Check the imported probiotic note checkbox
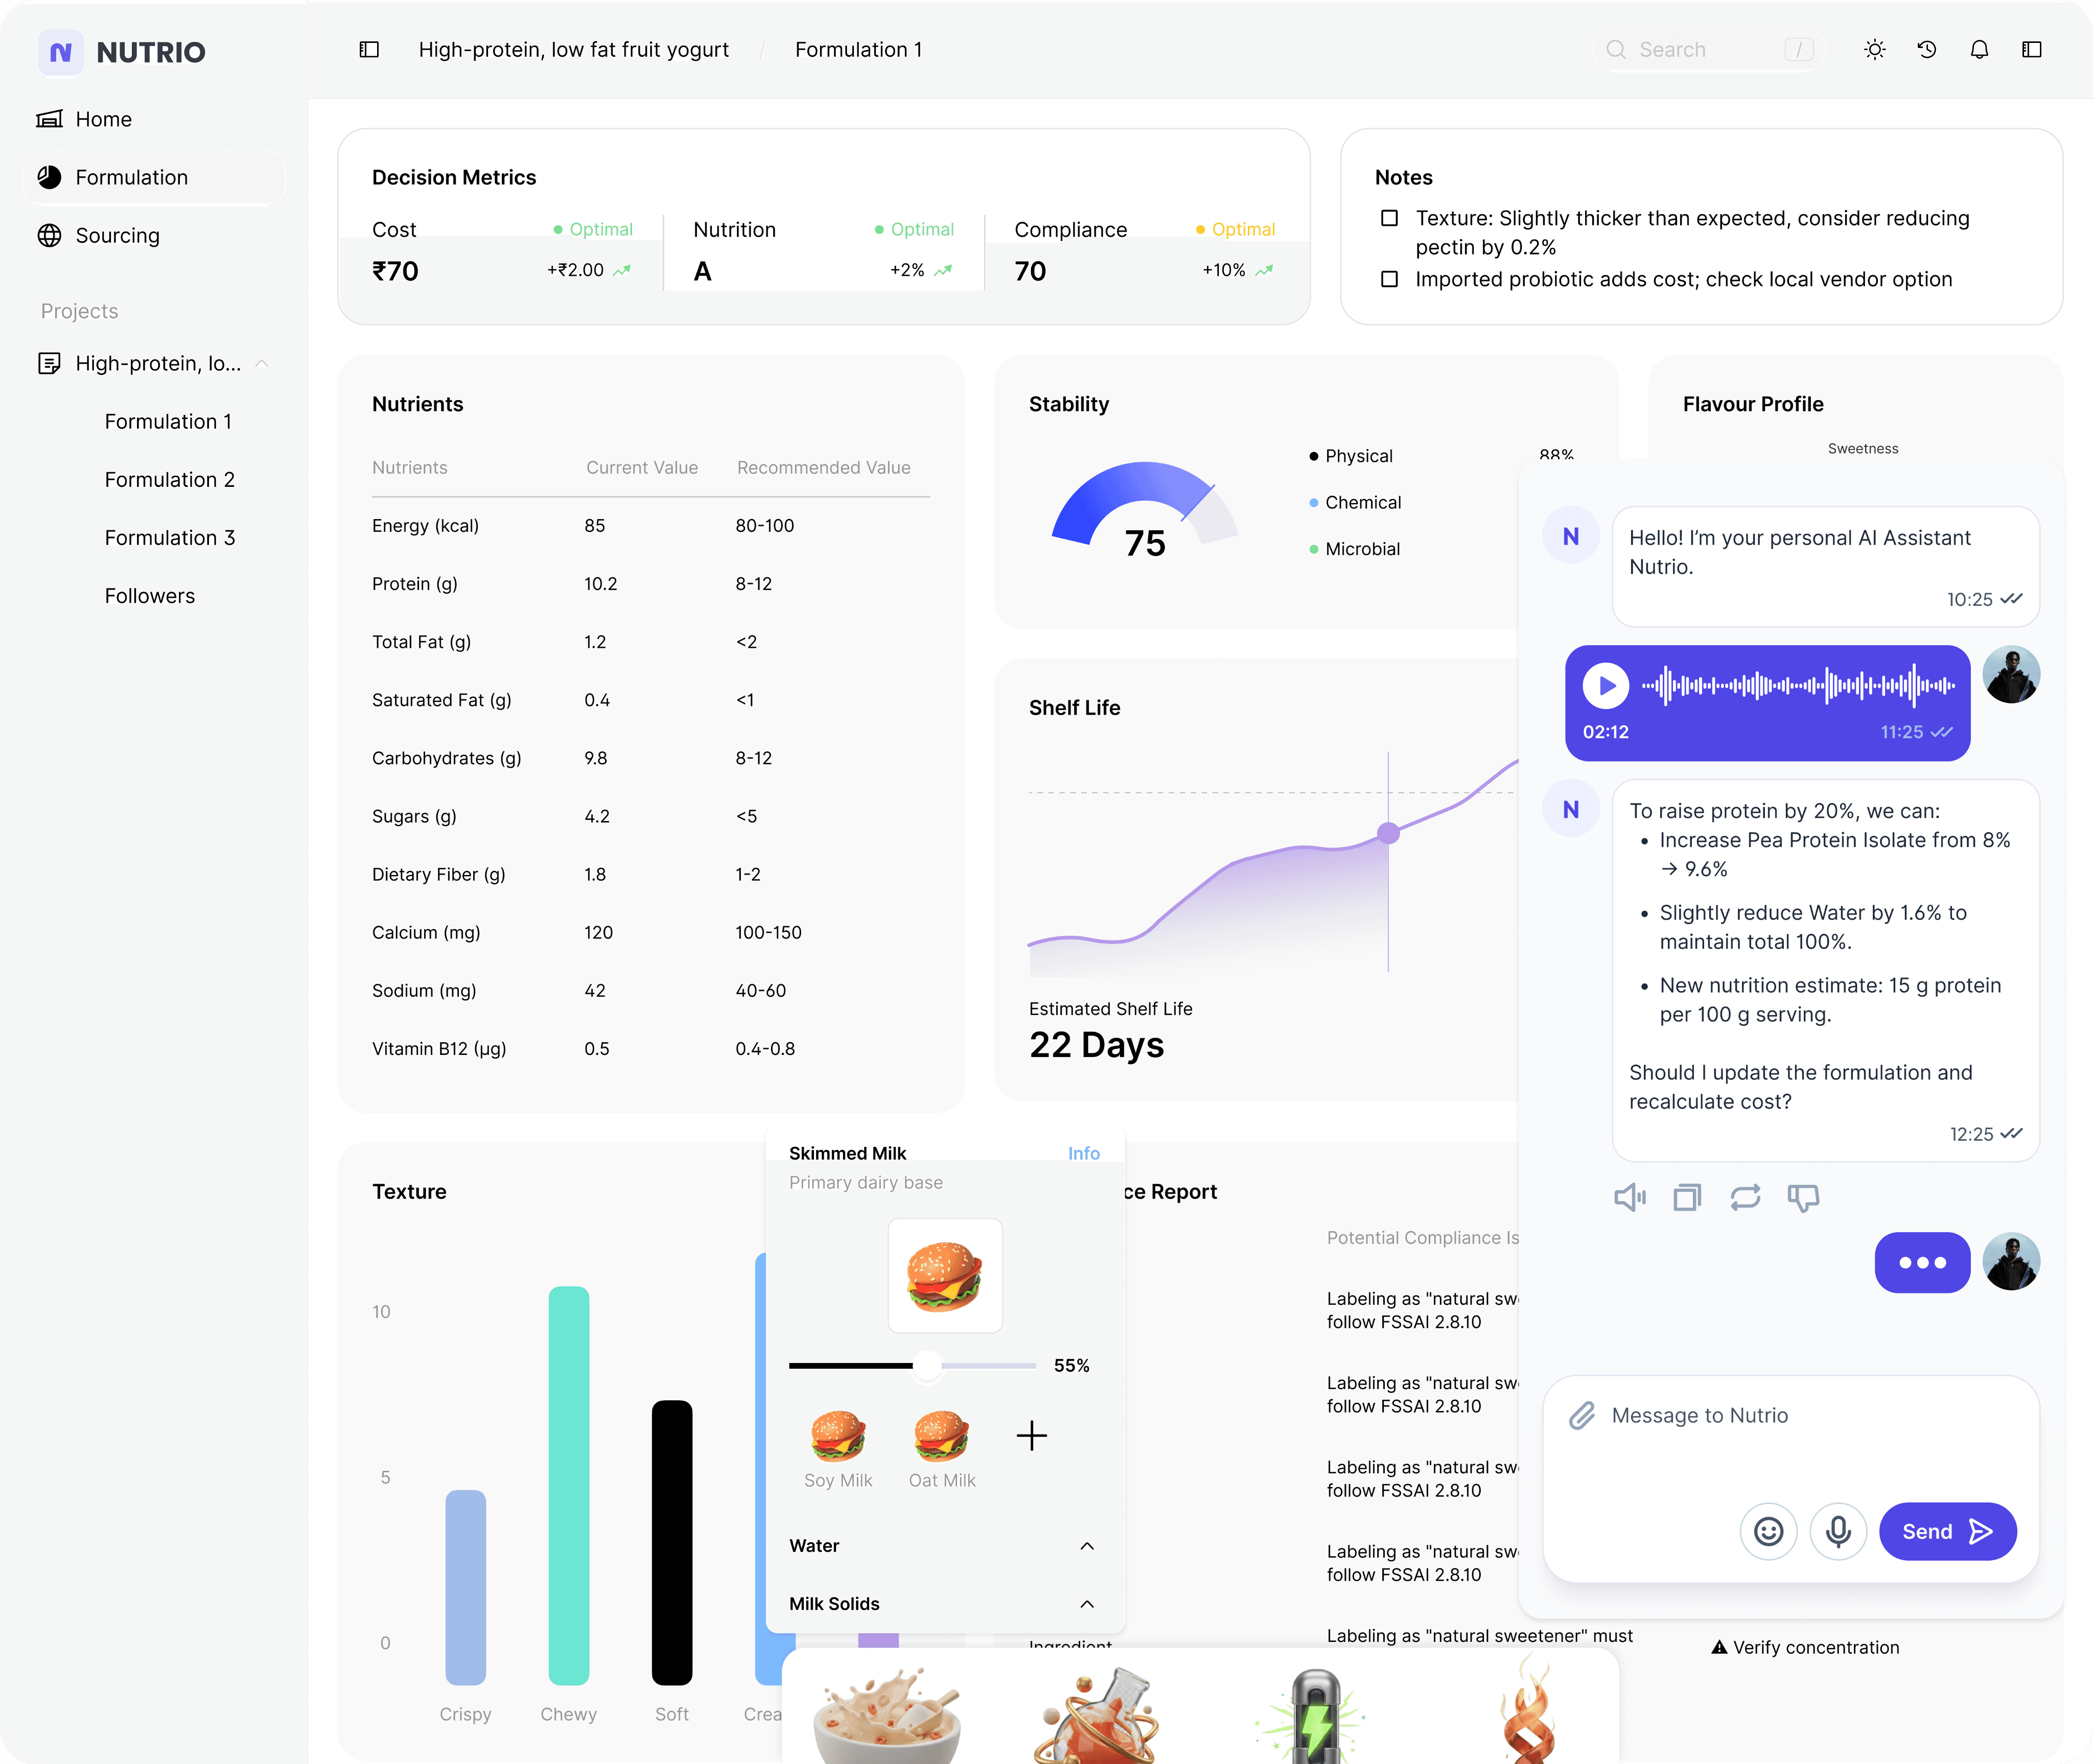 pyautogui.click(x=1389, y=279)
